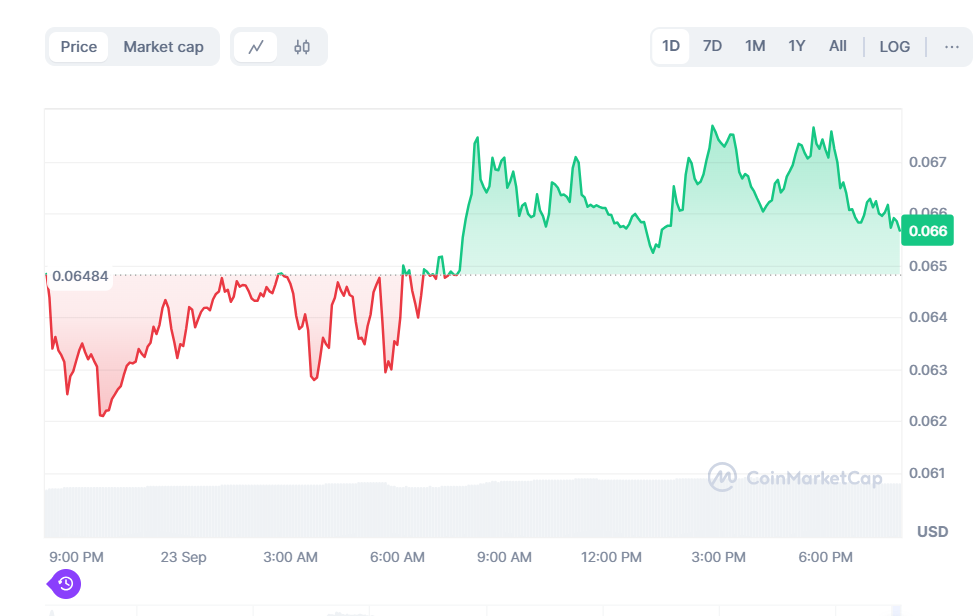The width and height of the screenshot is (975, 616).
Task: Click the green 0.066 current price tag
Action: point(927,230)
